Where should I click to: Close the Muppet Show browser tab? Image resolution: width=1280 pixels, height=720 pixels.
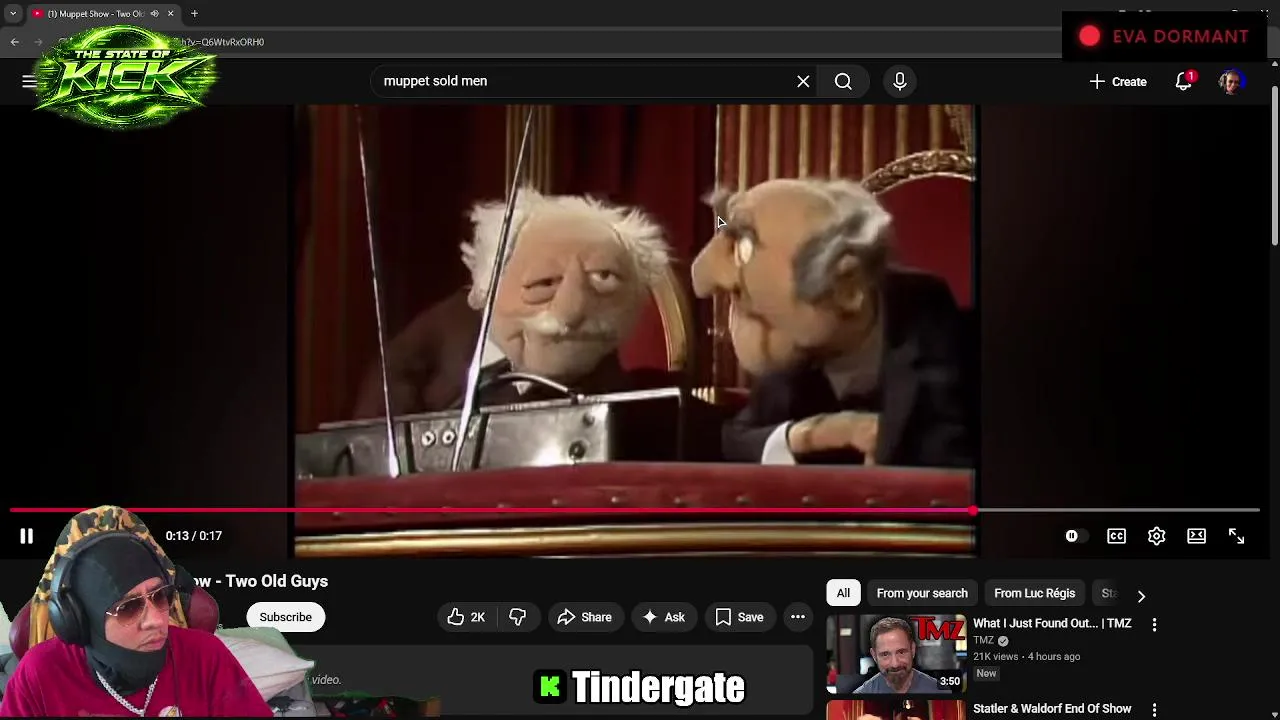click(x=170, y=13)
